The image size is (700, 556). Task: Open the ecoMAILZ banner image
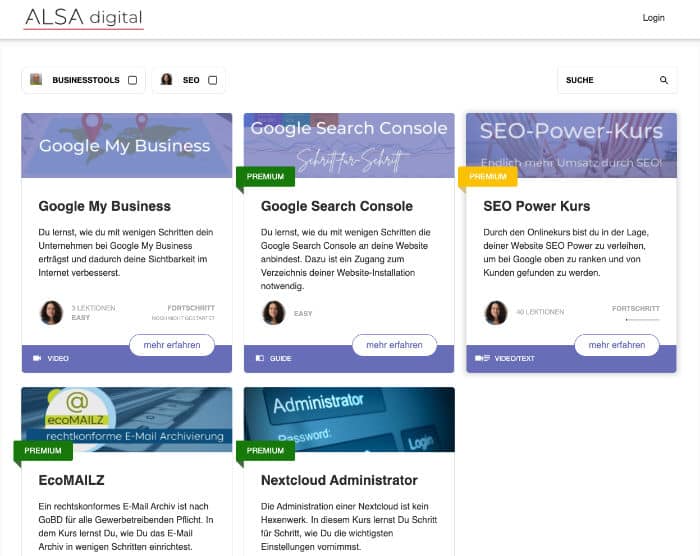coord(127,419)
